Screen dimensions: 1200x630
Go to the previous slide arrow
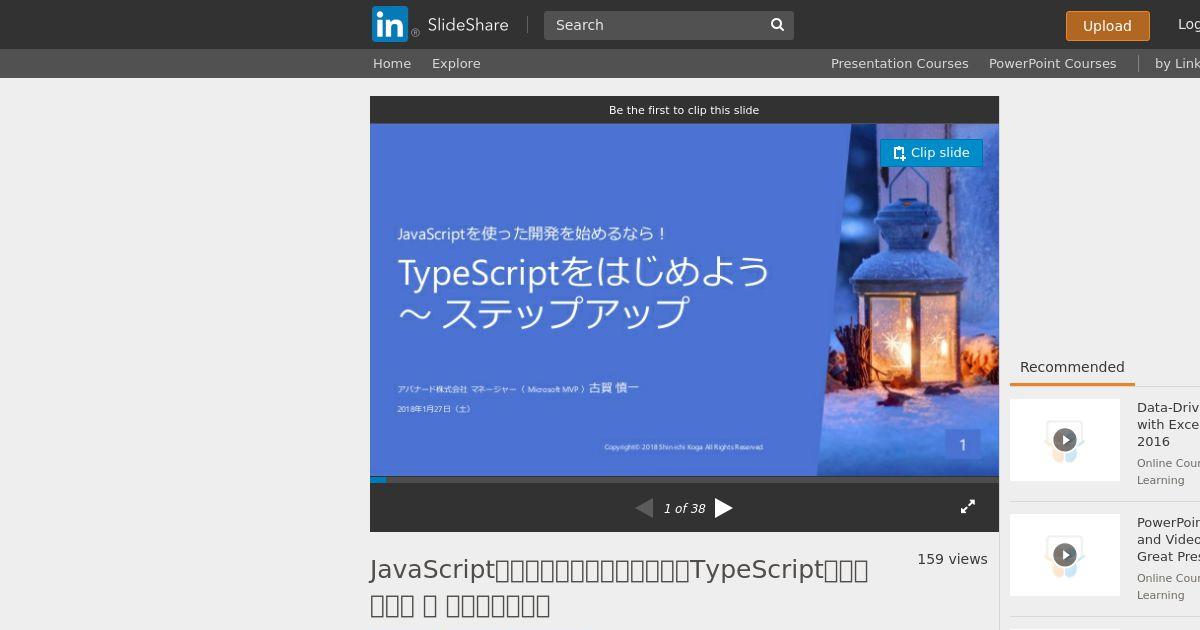pyautogui.click(x=644, y=508)
